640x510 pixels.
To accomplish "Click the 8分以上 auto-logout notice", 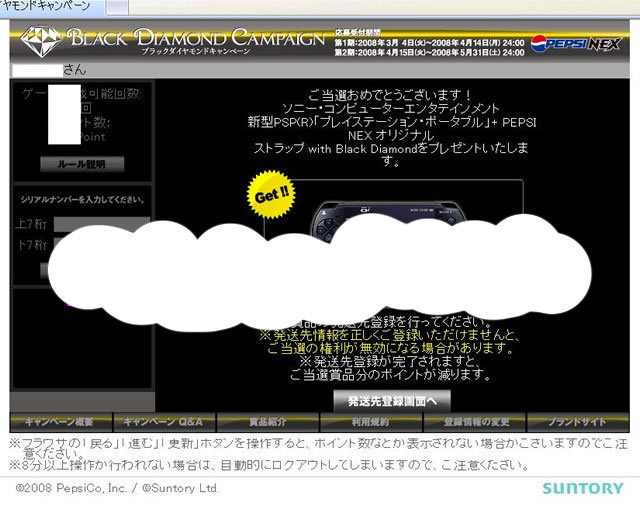I will [269, 465].
